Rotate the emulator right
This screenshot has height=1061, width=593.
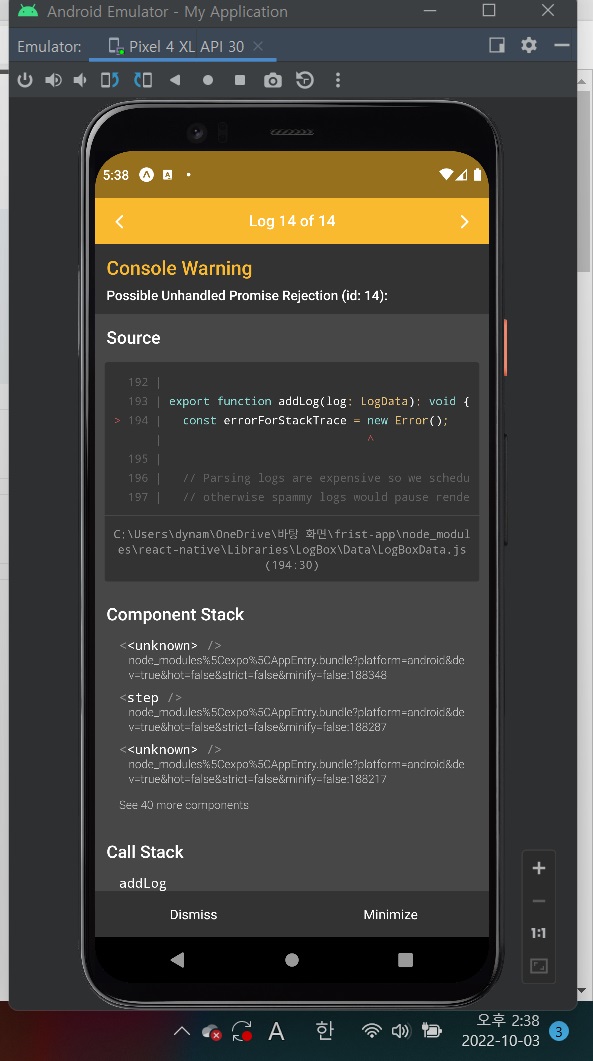(143, 80)
